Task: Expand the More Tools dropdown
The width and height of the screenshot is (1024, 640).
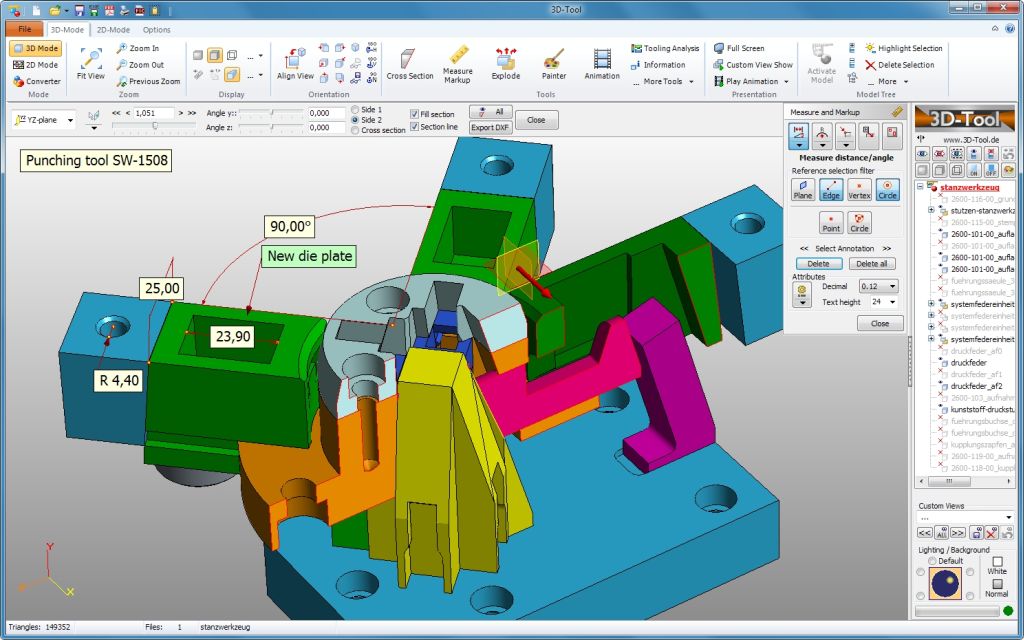Action: (x=668, y=82)
